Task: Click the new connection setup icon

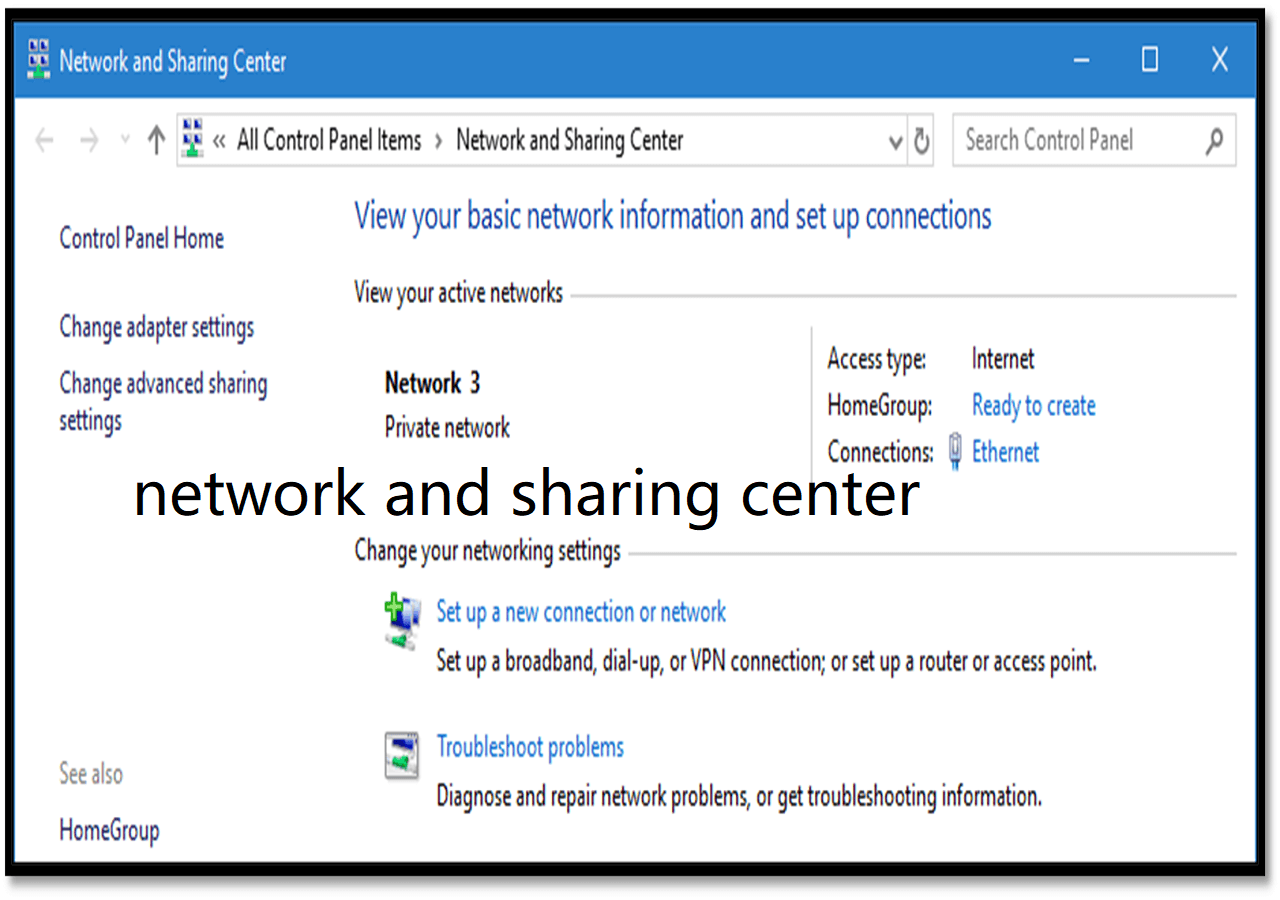Action: pyautogui.click(x=402, y=621)
